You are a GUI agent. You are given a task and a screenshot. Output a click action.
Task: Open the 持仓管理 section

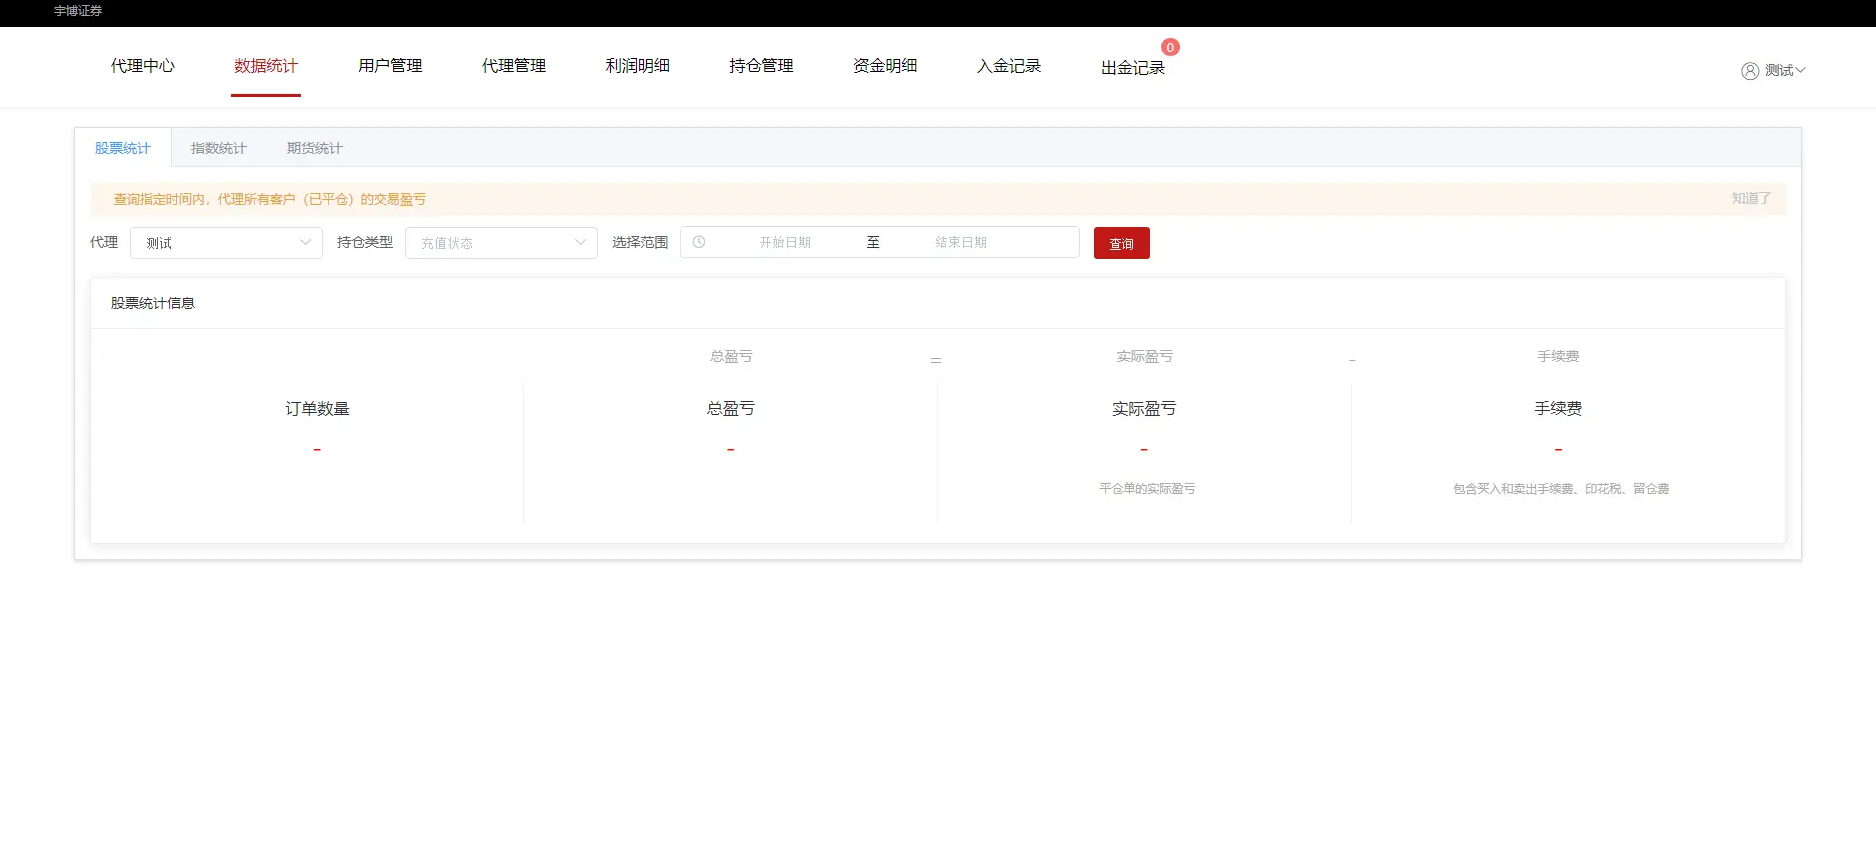tap(761, 66)
